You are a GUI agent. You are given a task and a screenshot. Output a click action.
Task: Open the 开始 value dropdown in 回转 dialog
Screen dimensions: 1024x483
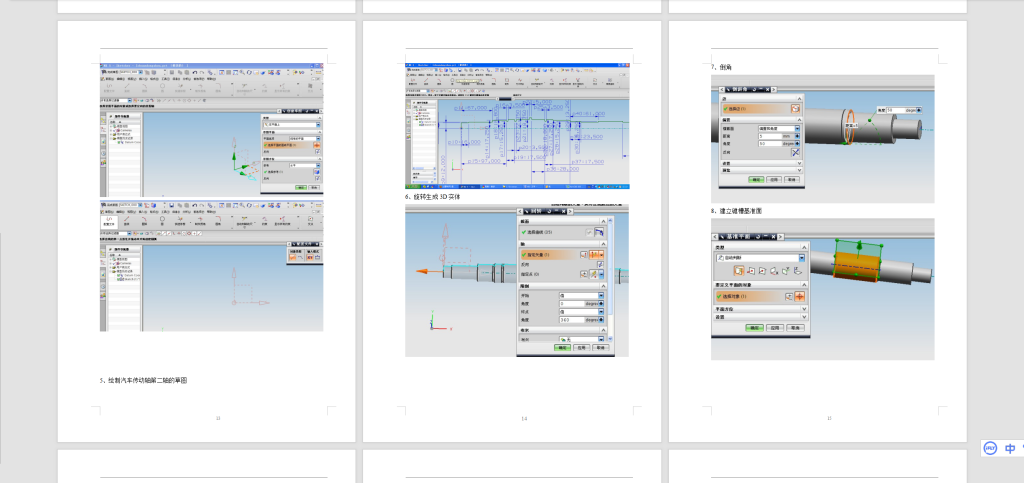pos(601,296)
